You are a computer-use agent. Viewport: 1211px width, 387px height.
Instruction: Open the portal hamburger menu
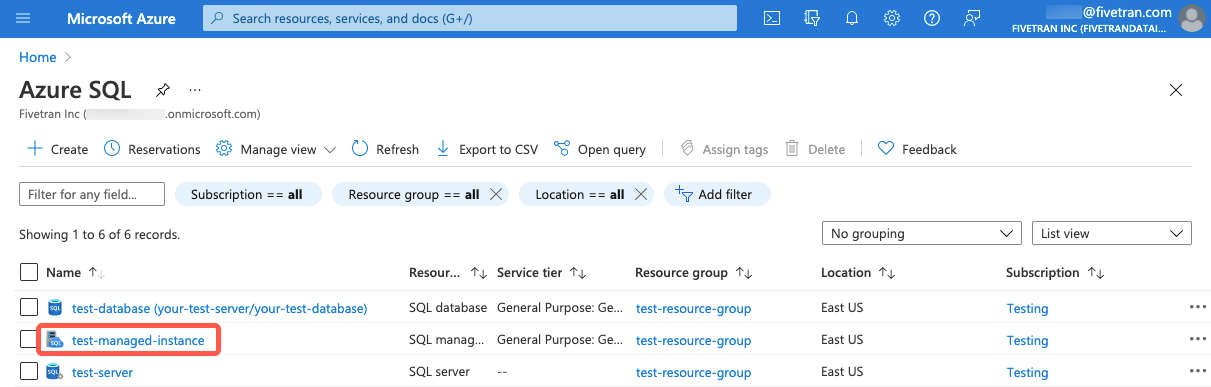coord(23,18)
